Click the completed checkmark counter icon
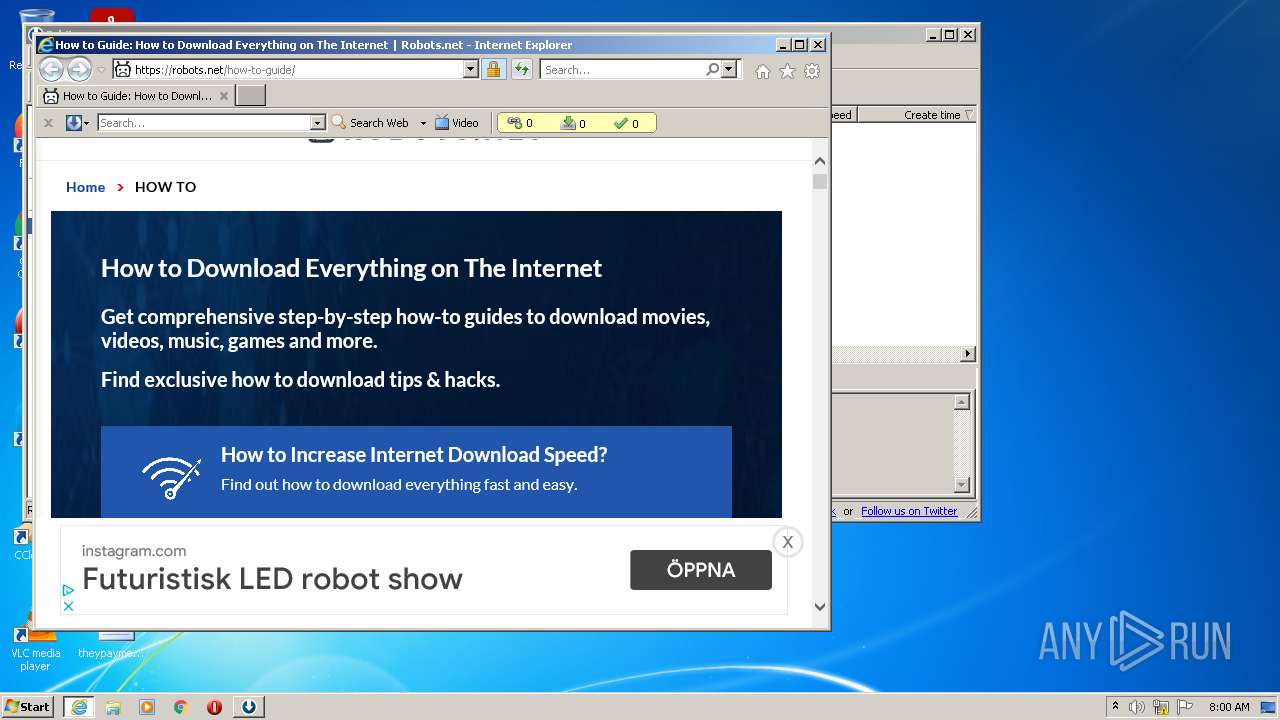Screen dimensions: 1280x720 [621, 123]
